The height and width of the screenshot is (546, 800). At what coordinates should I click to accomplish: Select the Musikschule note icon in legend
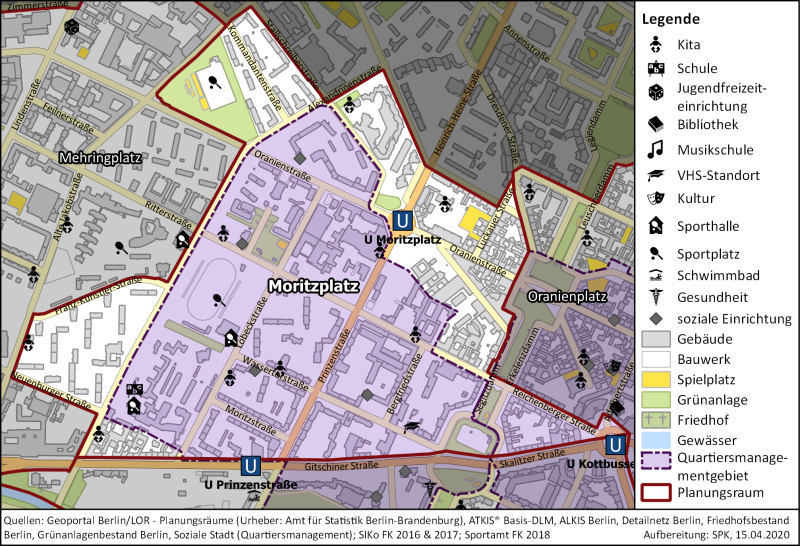point(655,149)
